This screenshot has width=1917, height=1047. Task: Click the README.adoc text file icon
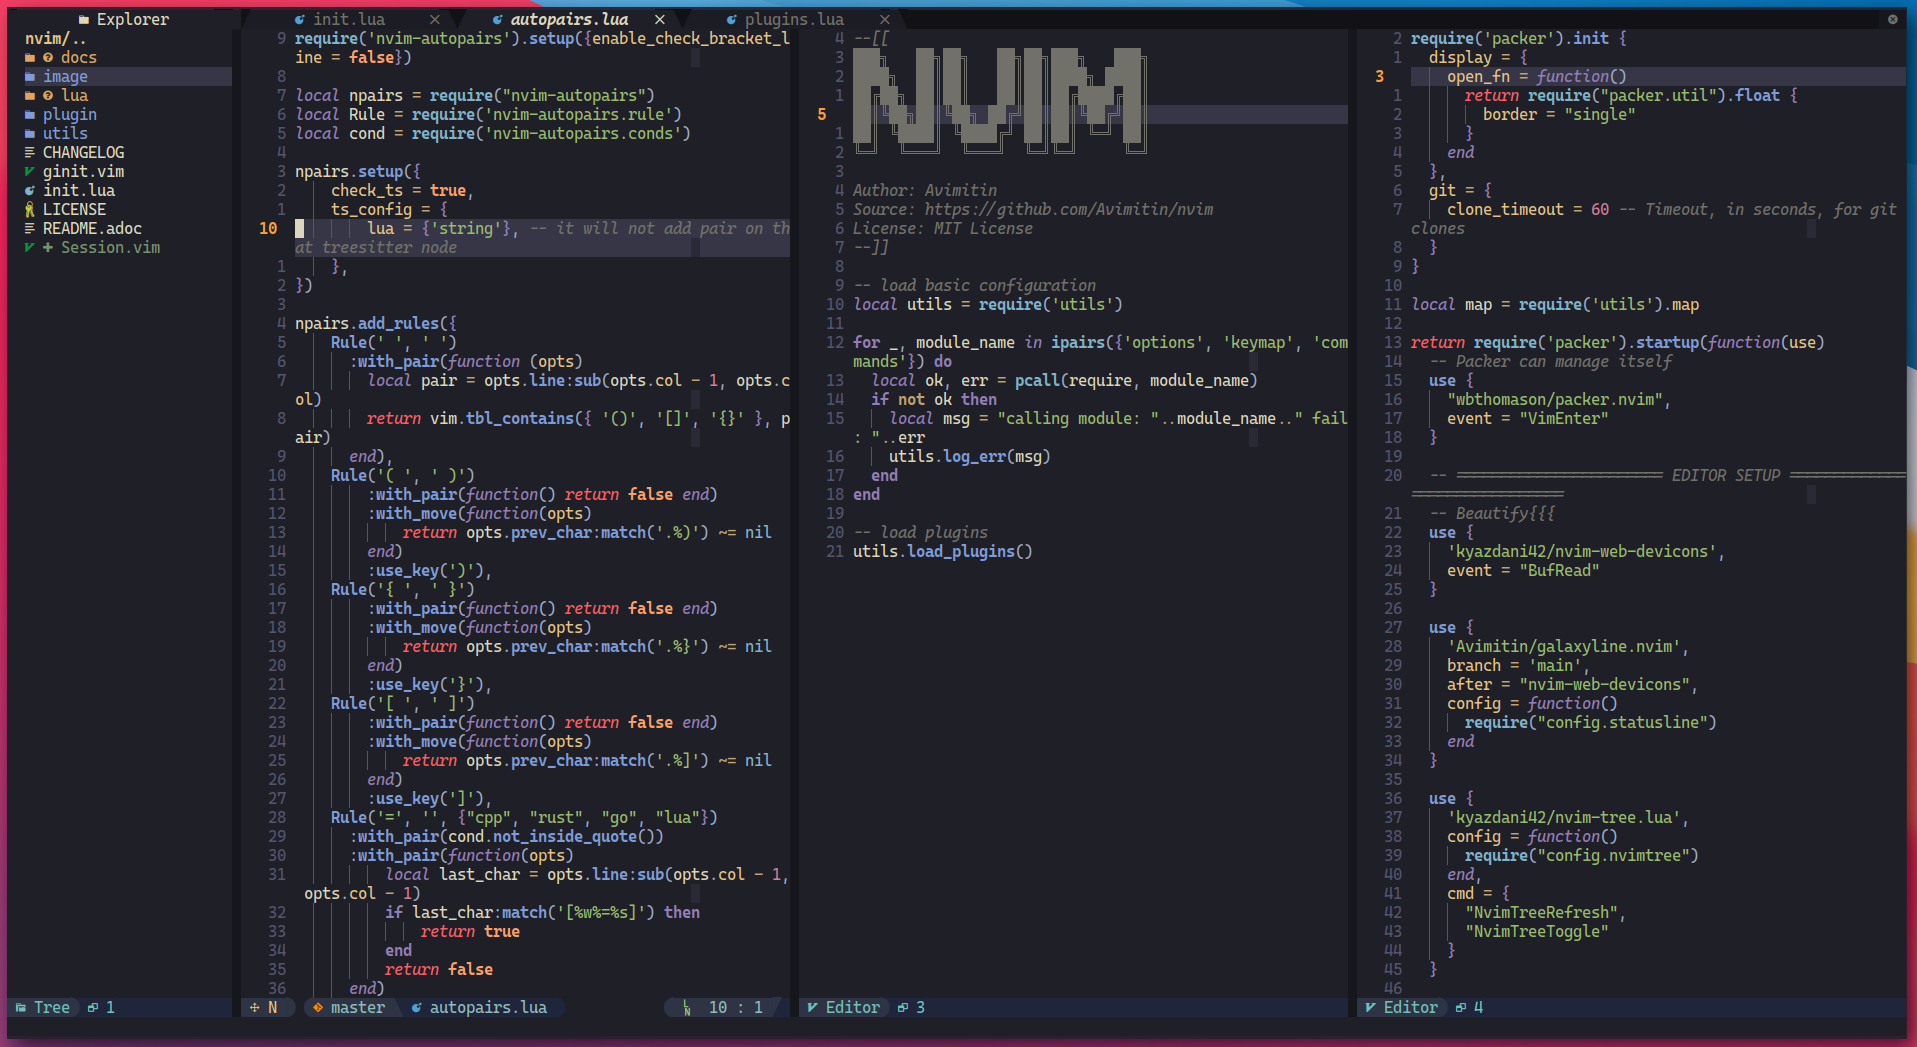[x=30, y=229]
